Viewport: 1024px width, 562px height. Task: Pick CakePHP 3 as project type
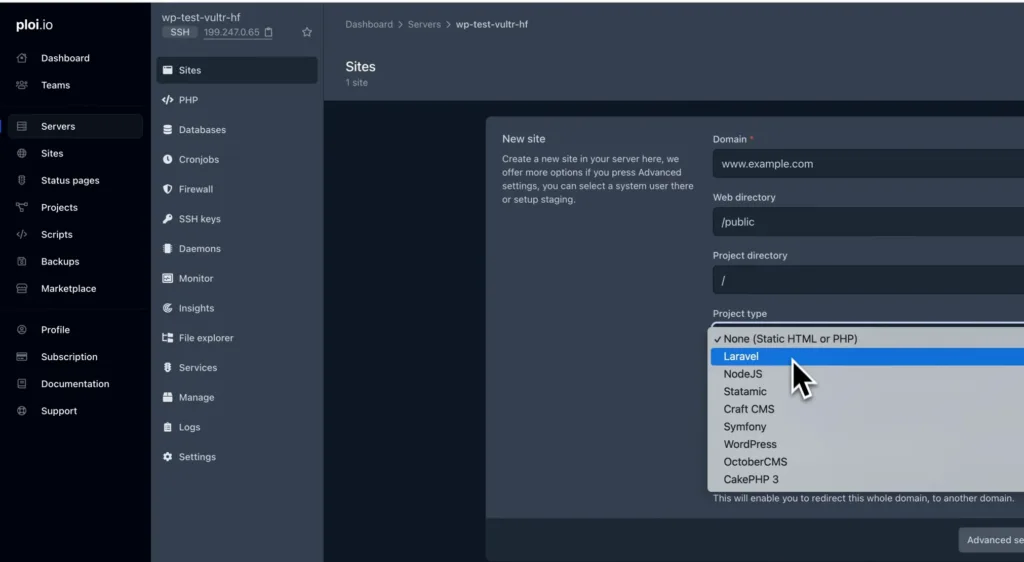[867, 480]
